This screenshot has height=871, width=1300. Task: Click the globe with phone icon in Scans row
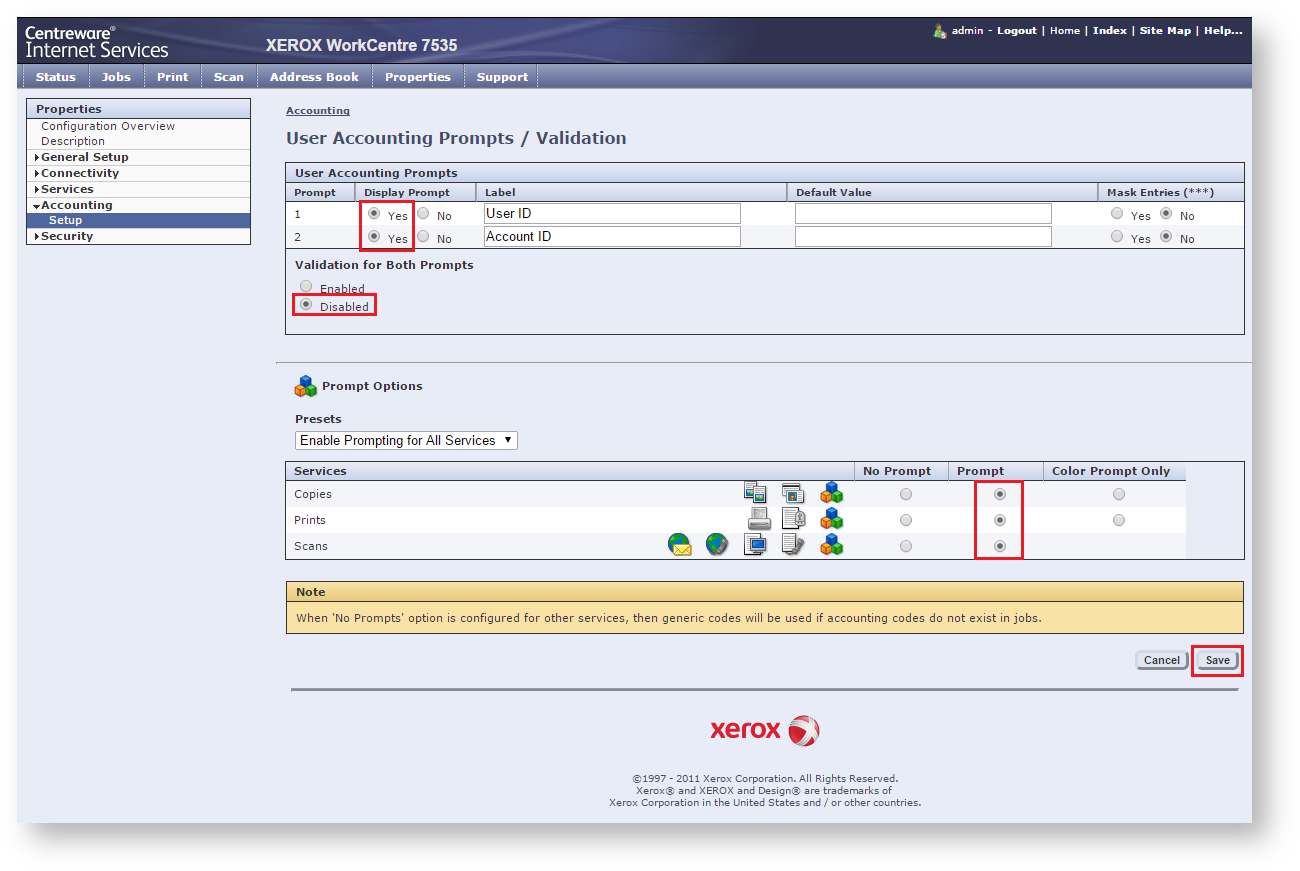pyautogui.click(x=717, y=545)
